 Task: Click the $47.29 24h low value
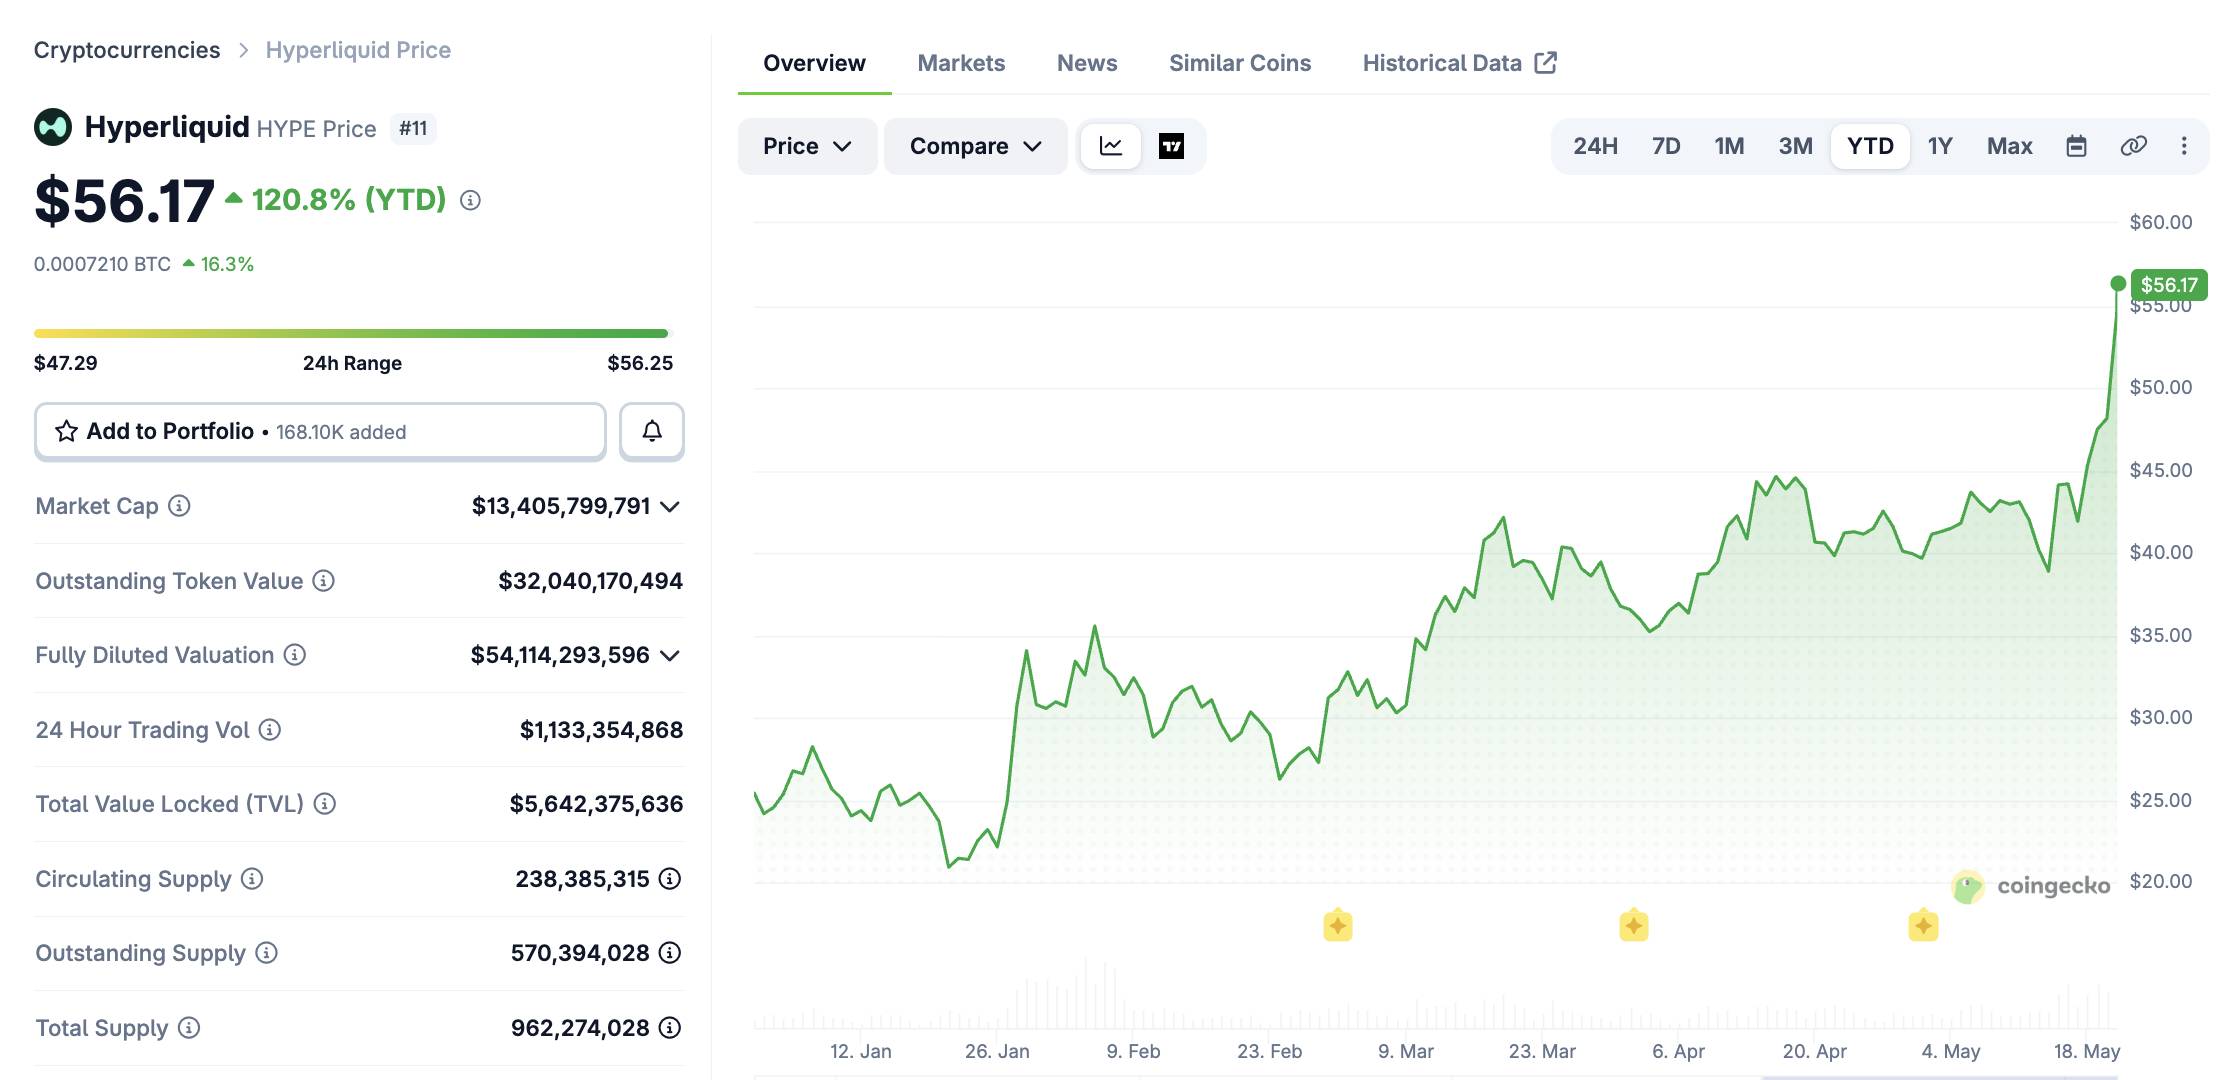66,363
